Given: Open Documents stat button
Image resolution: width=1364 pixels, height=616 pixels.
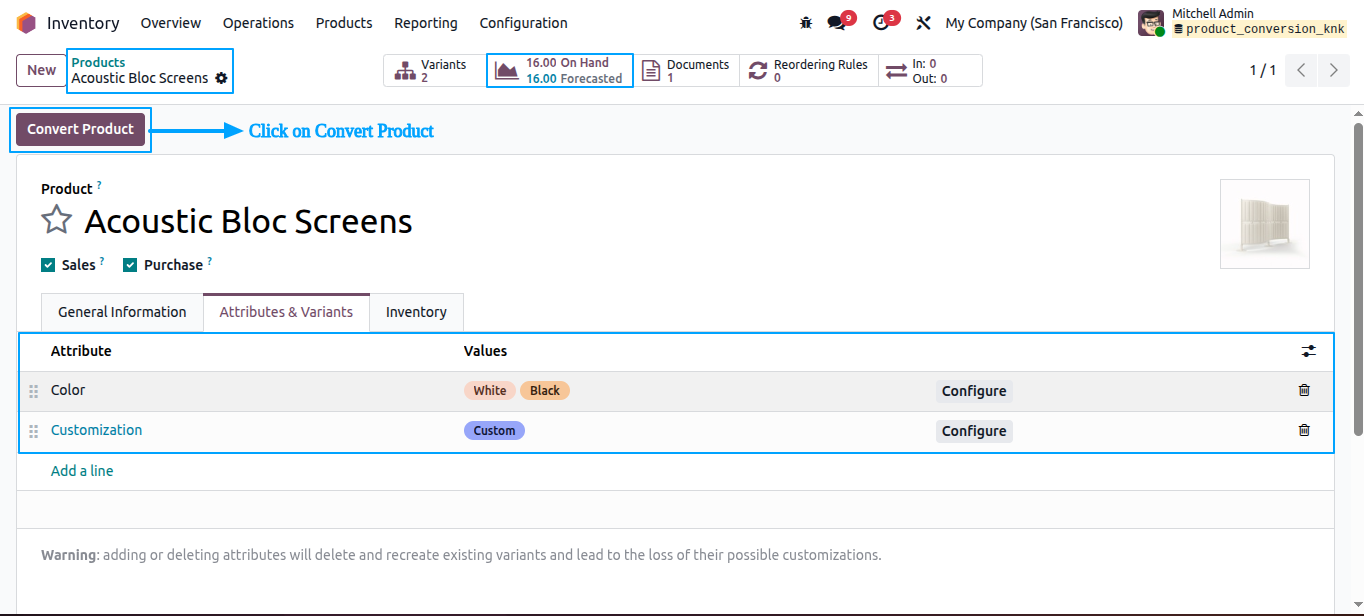Looking at the screenshot, I should [x=686, y=71].
